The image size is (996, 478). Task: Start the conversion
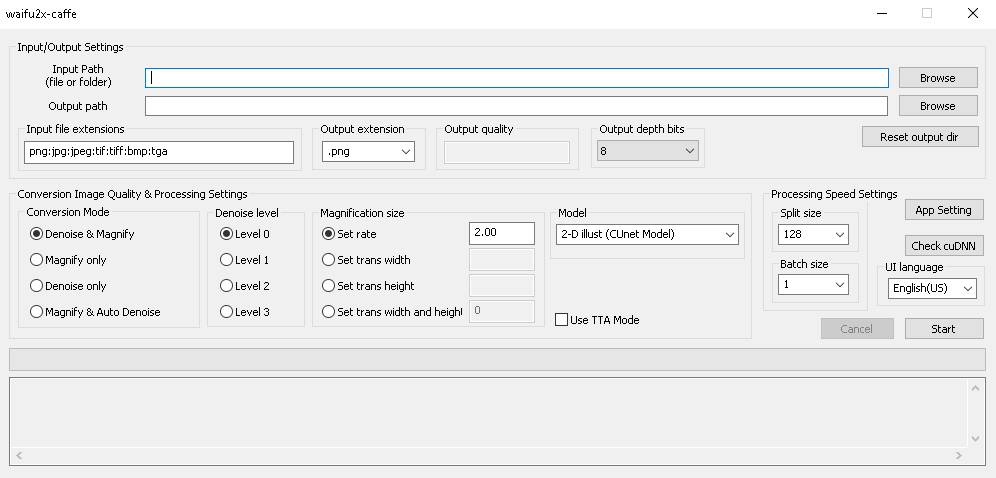[944, 329]
